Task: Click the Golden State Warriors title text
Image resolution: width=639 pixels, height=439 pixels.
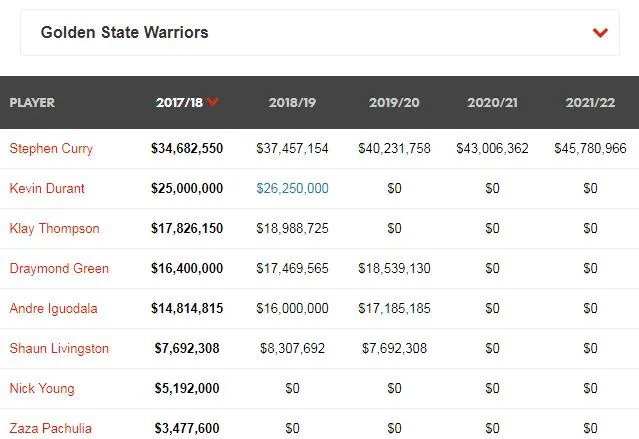Action: (x=125, y=33)
